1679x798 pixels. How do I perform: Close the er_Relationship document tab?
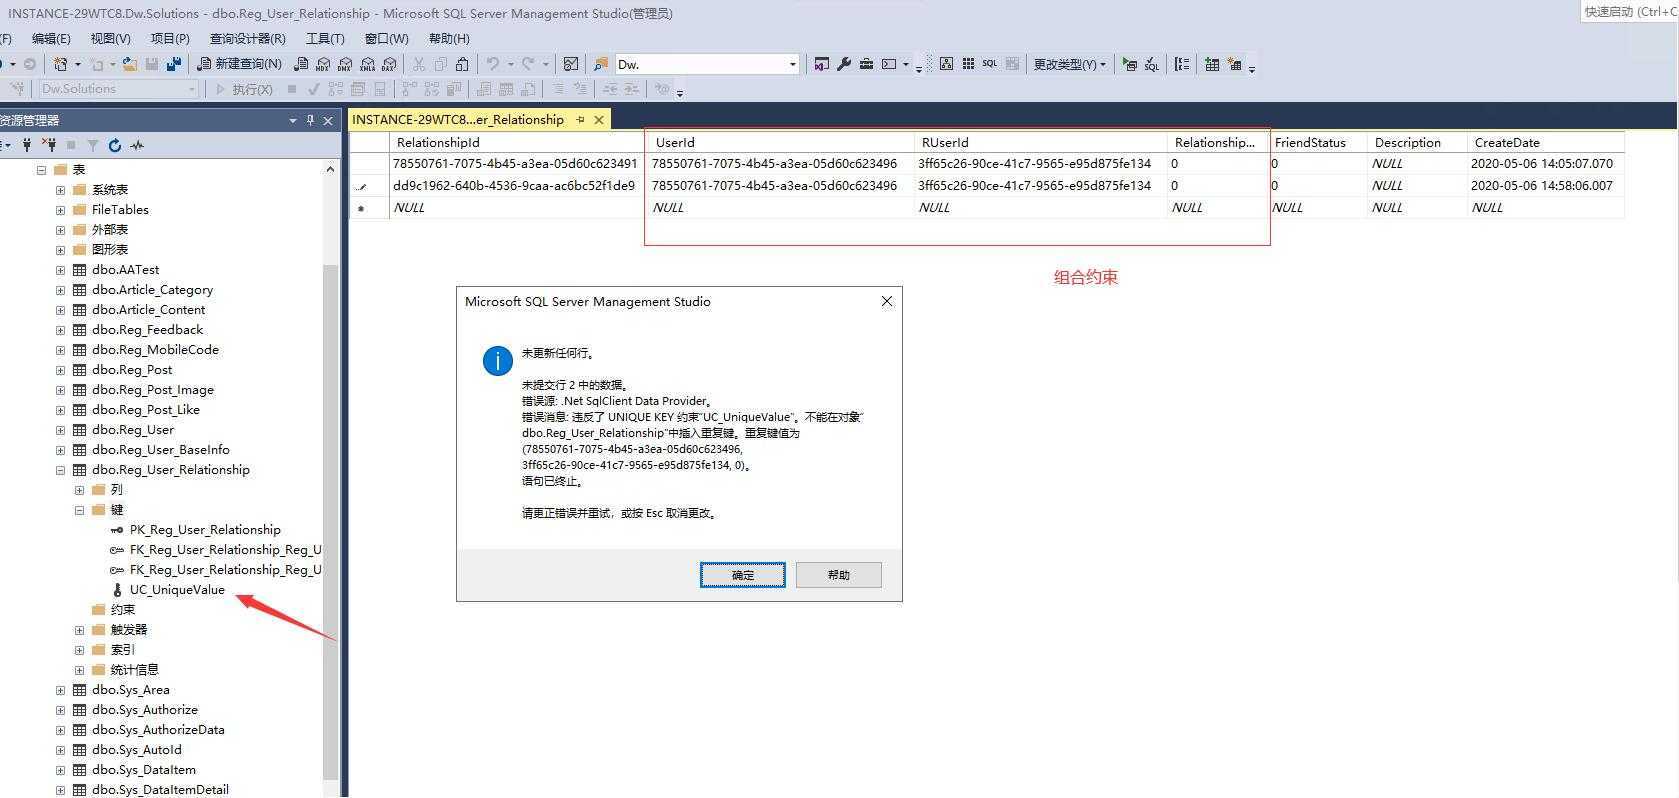[599, 119]
